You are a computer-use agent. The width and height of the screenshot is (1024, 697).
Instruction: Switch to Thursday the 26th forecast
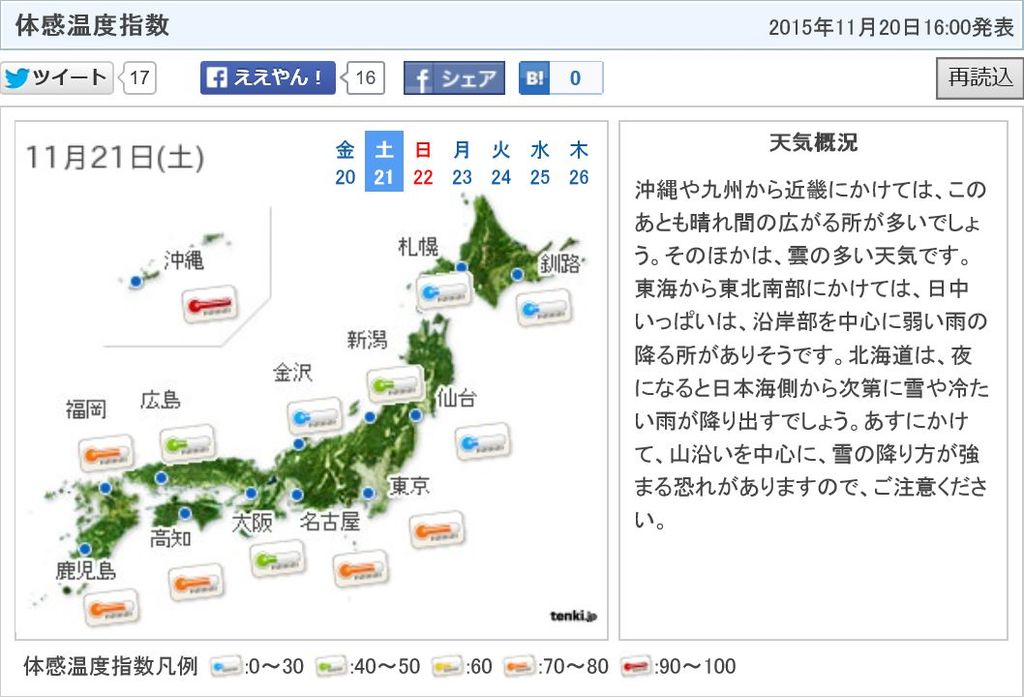pyautogui.click(x=578, y=162)
